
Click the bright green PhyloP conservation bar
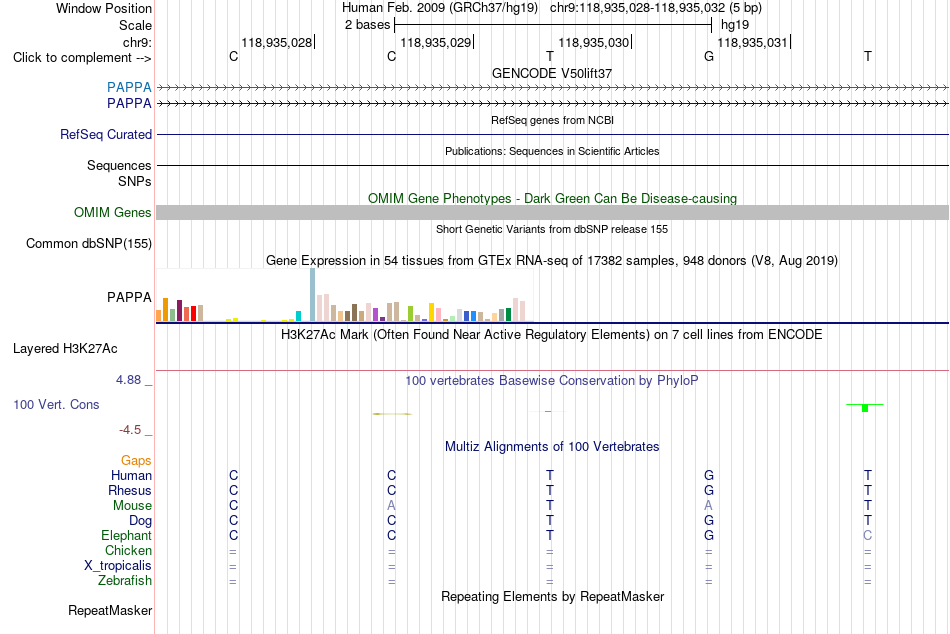pos(865,408)
